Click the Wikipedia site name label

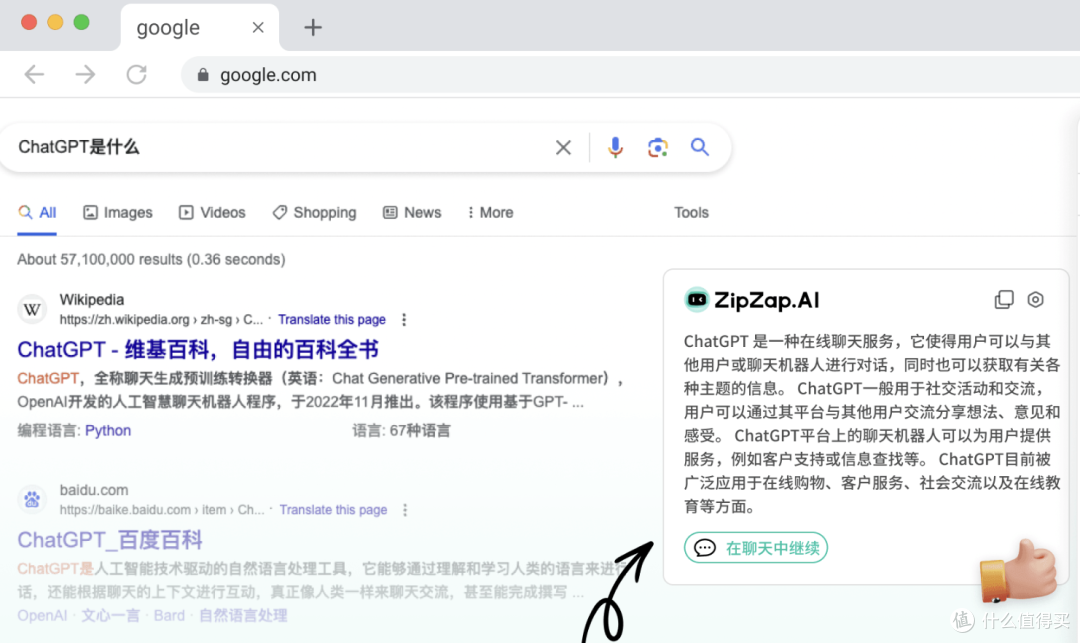[x=92, y=299]
